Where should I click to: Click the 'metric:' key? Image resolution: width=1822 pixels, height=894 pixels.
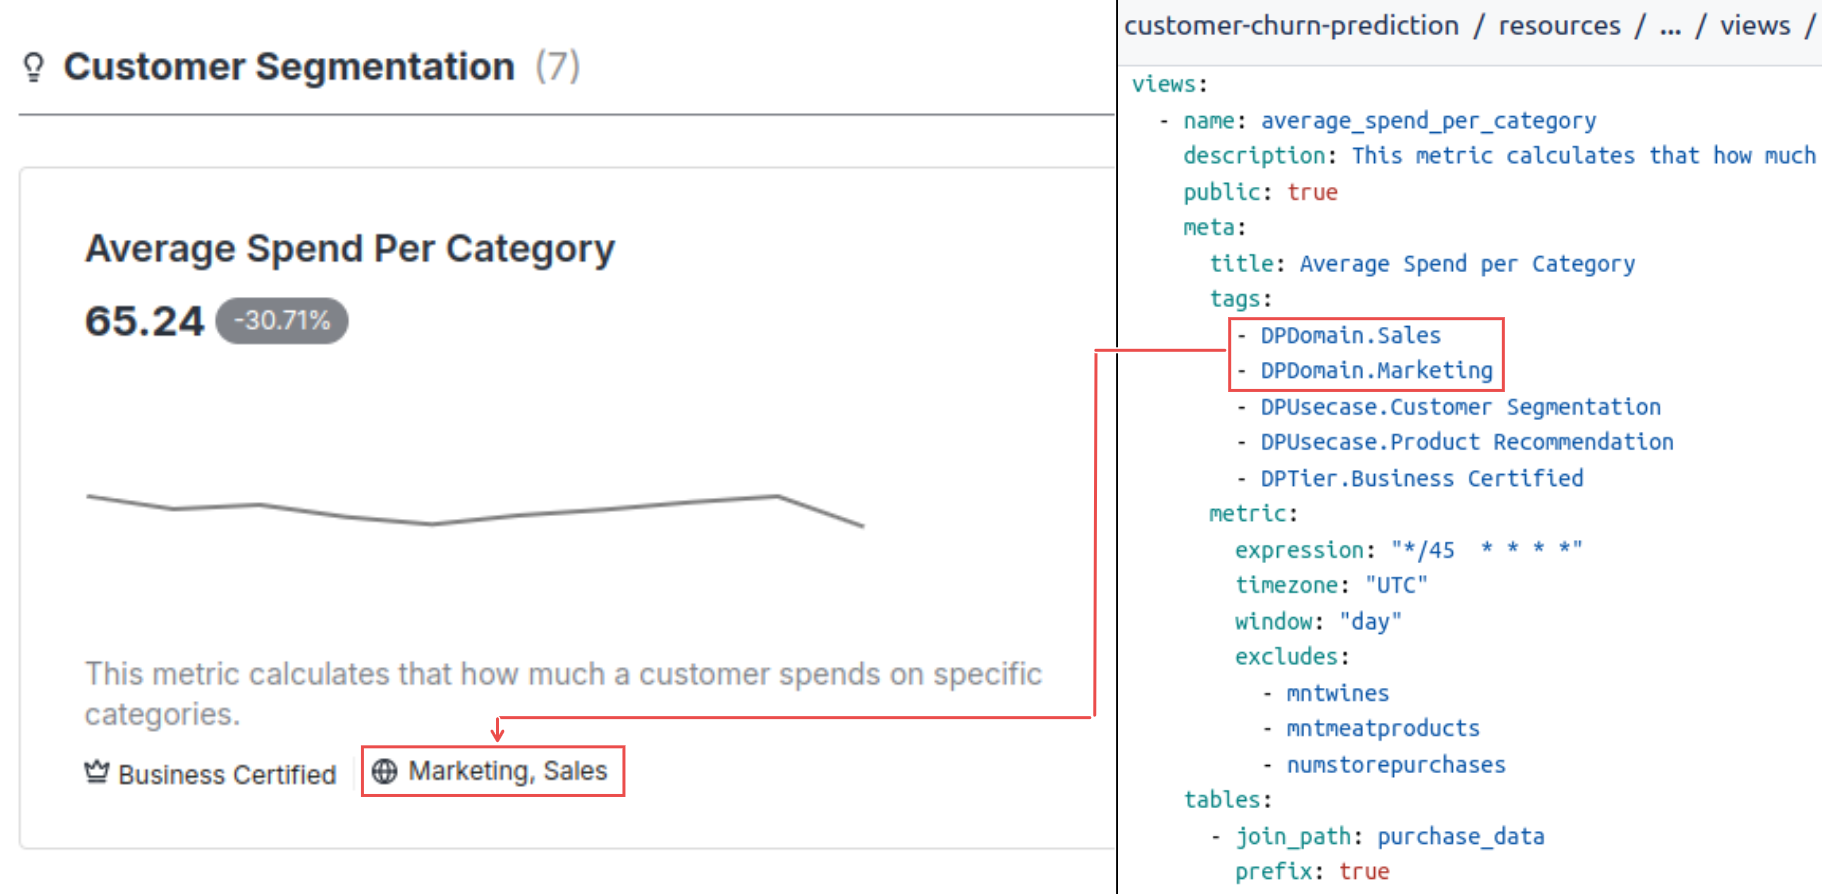[1253, 514]
